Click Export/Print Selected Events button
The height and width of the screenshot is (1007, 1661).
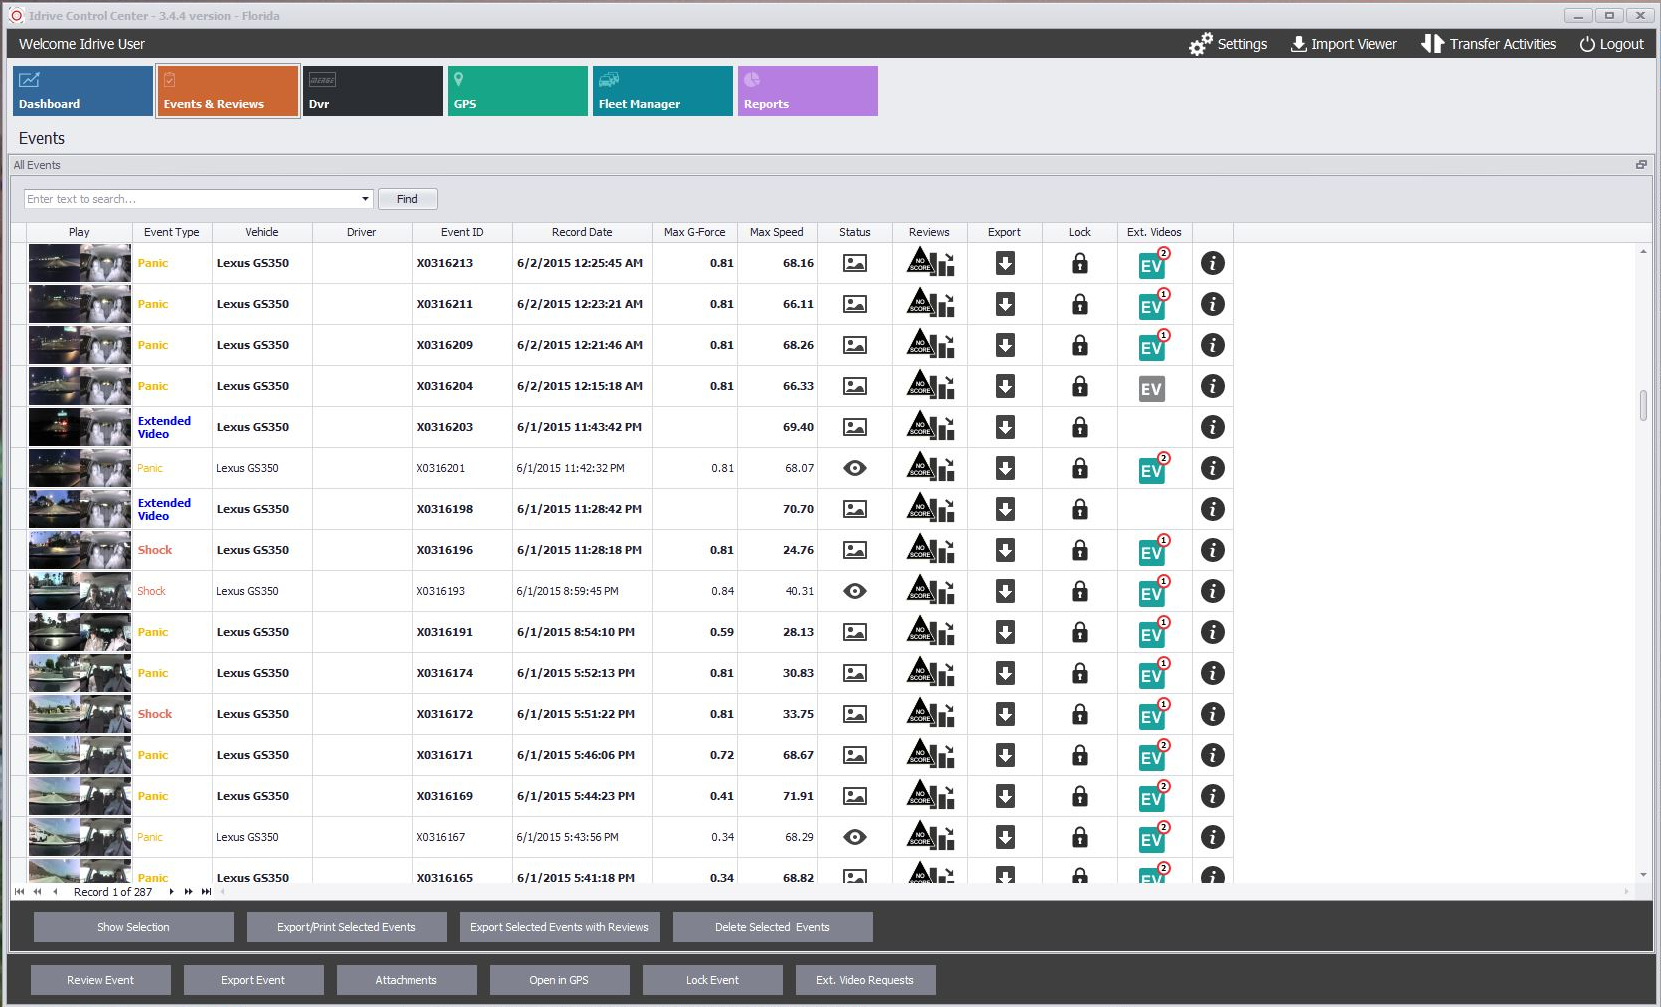coord(347,927)
